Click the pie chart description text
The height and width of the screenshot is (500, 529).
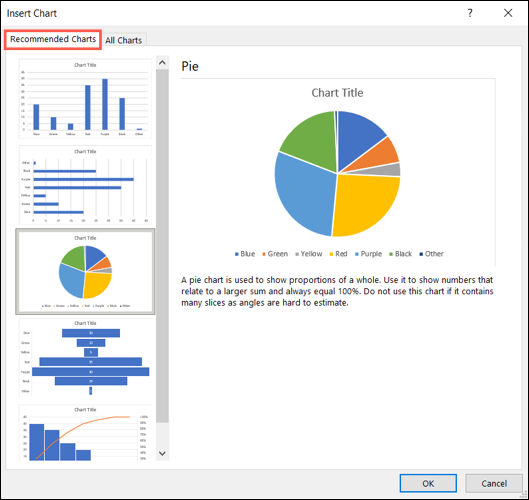(337, 291)
